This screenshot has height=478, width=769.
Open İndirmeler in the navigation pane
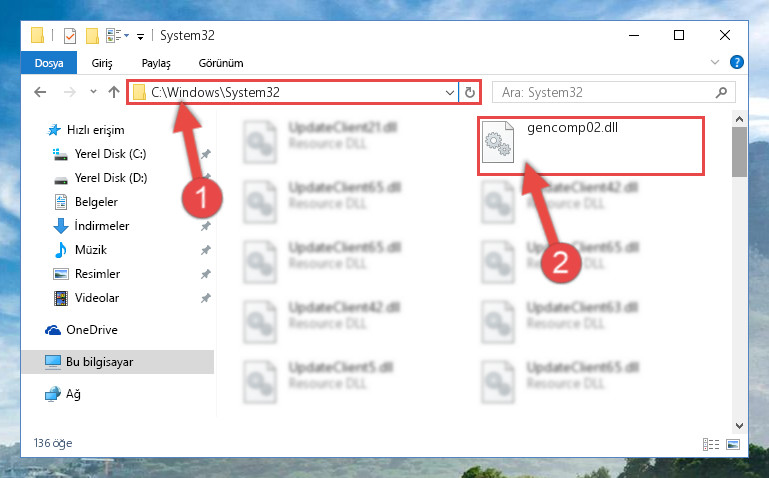click(102, 226)
